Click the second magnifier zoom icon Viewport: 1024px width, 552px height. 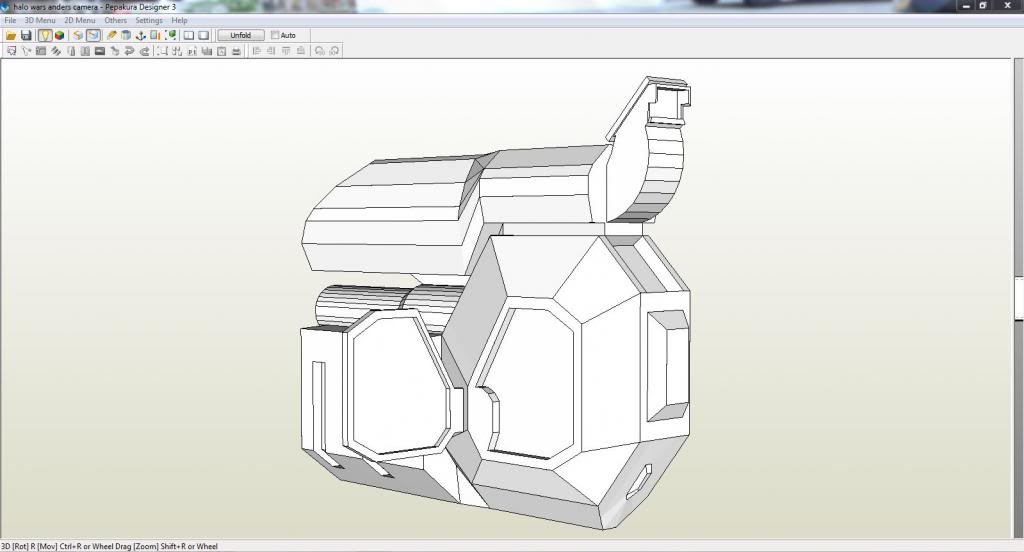click(334, 51)
